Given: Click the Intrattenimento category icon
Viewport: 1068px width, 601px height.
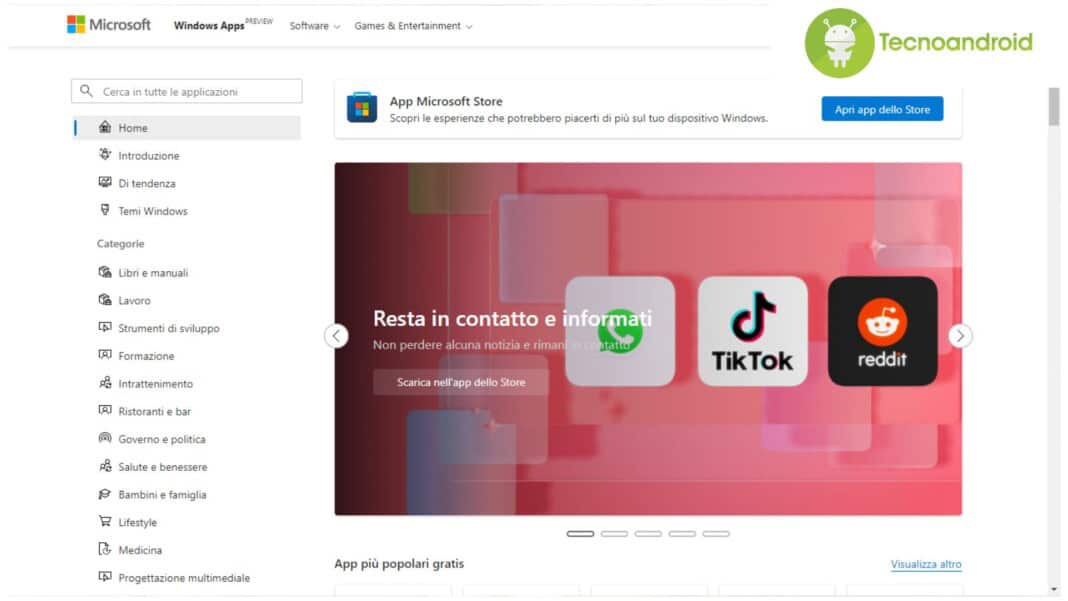Looking at the screenshot, I should [105, 383].
